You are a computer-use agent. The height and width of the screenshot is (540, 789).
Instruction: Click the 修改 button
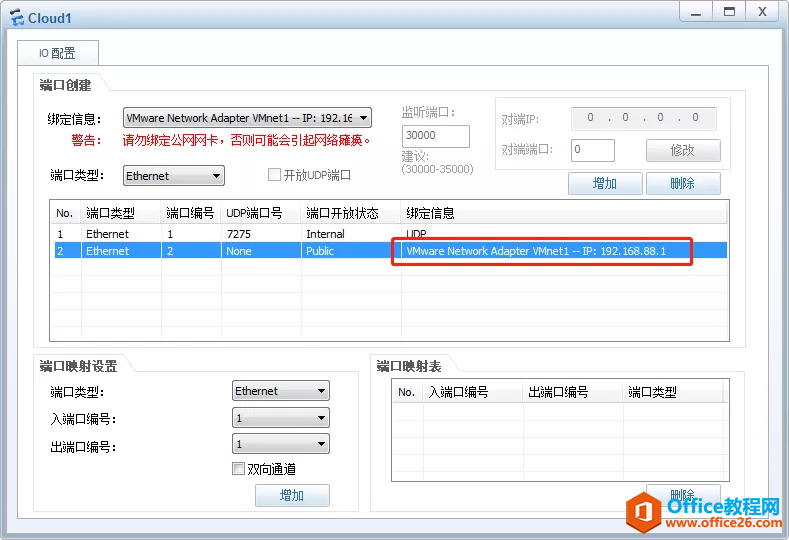click(683, 150)
